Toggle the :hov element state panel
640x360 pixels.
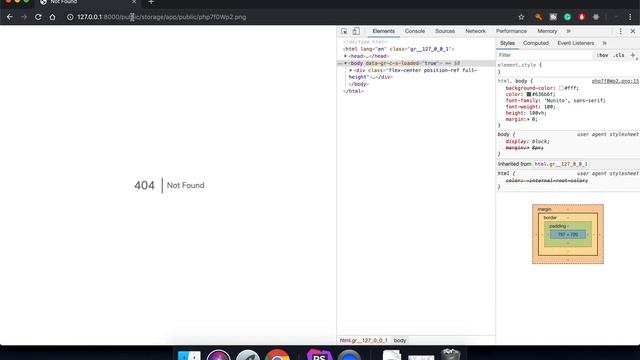[602, 55]
